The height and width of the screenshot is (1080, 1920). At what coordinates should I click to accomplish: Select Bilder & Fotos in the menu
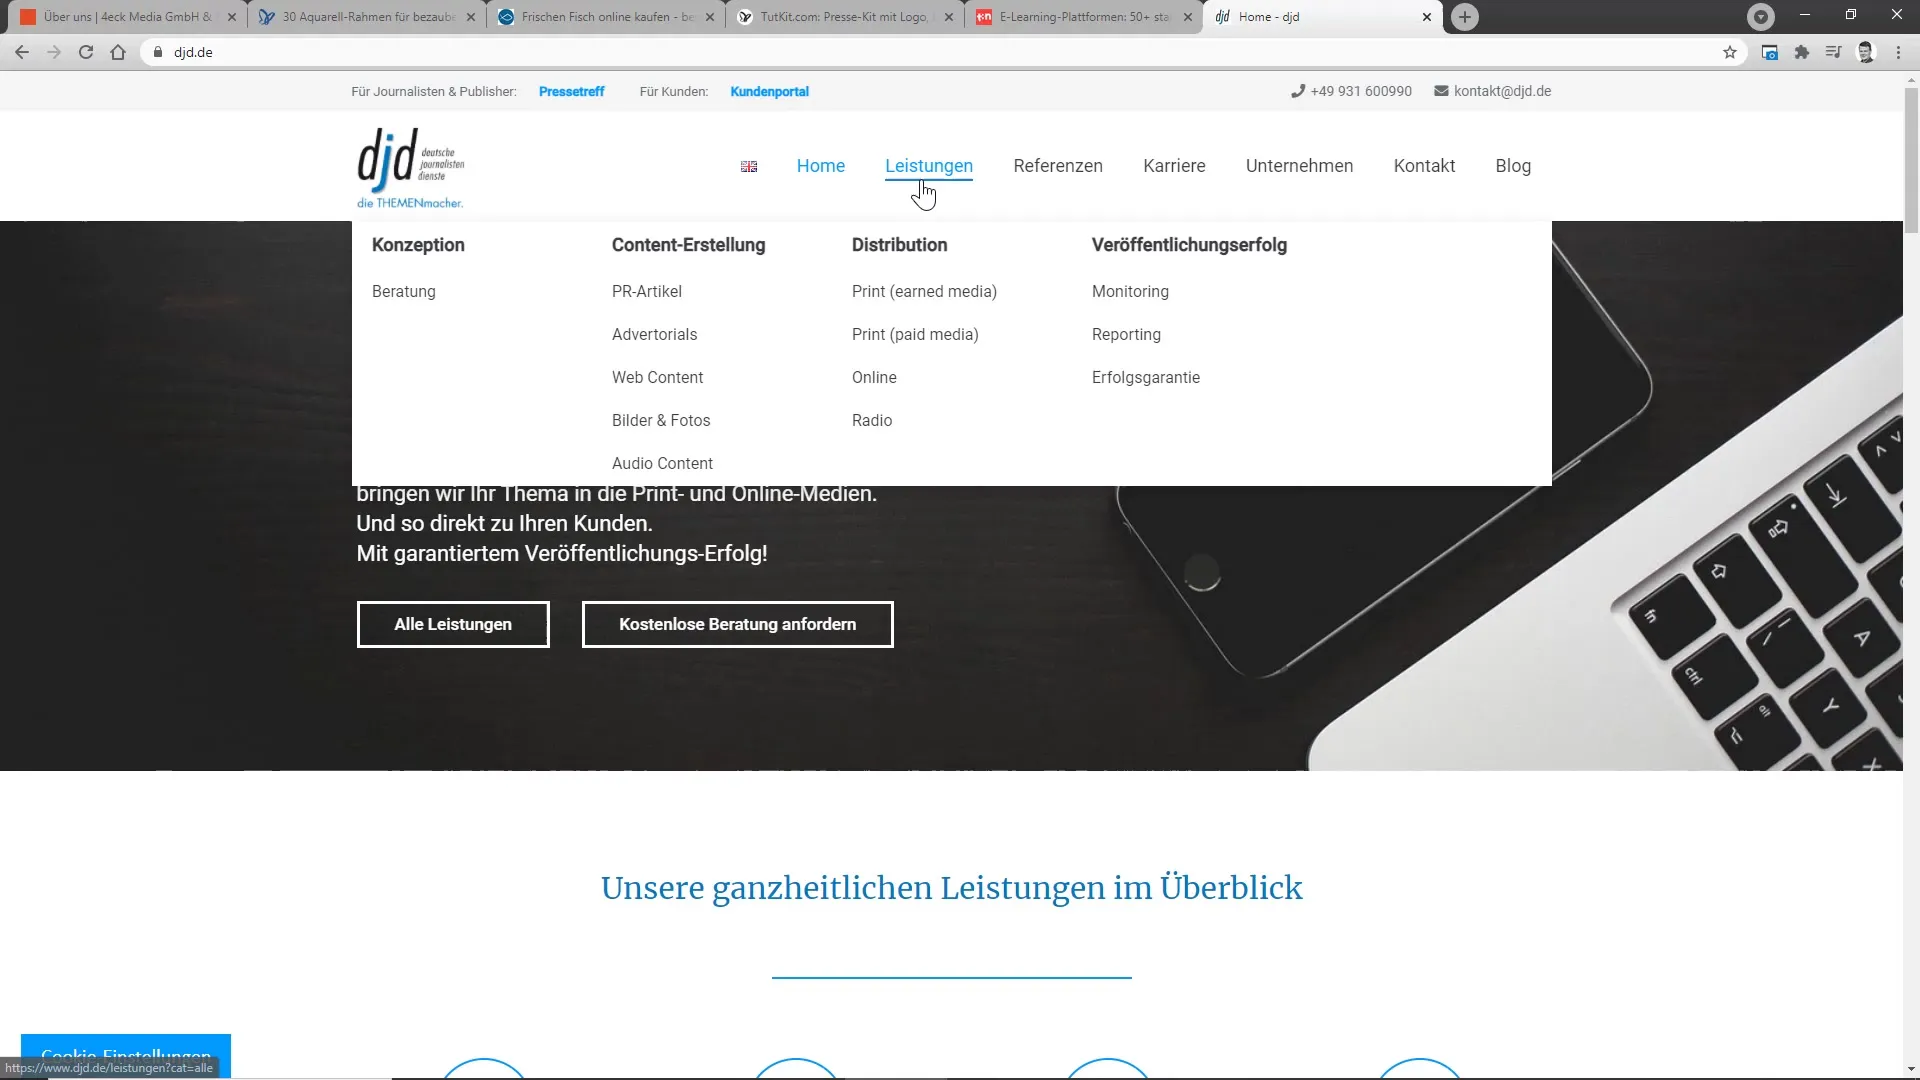click(x=661, y=420)
